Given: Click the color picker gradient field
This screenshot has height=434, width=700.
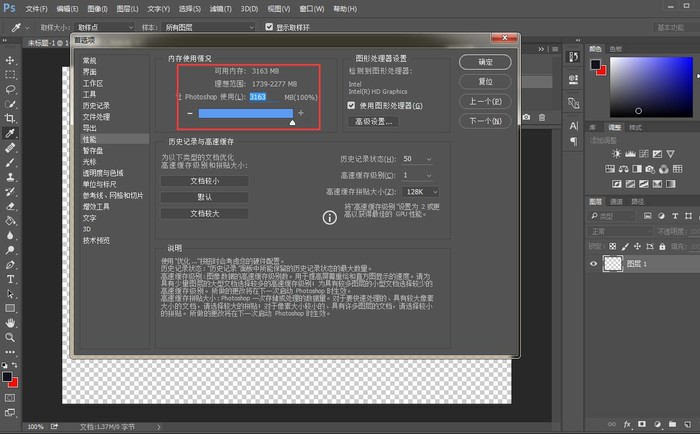Looking at the screenshot, I should pyautogui.click(x=651, y=87).
